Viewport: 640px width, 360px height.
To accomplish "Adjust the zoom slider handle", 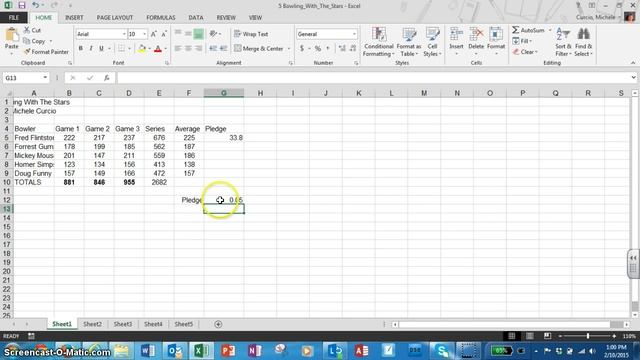I will [x=588, y=336].
